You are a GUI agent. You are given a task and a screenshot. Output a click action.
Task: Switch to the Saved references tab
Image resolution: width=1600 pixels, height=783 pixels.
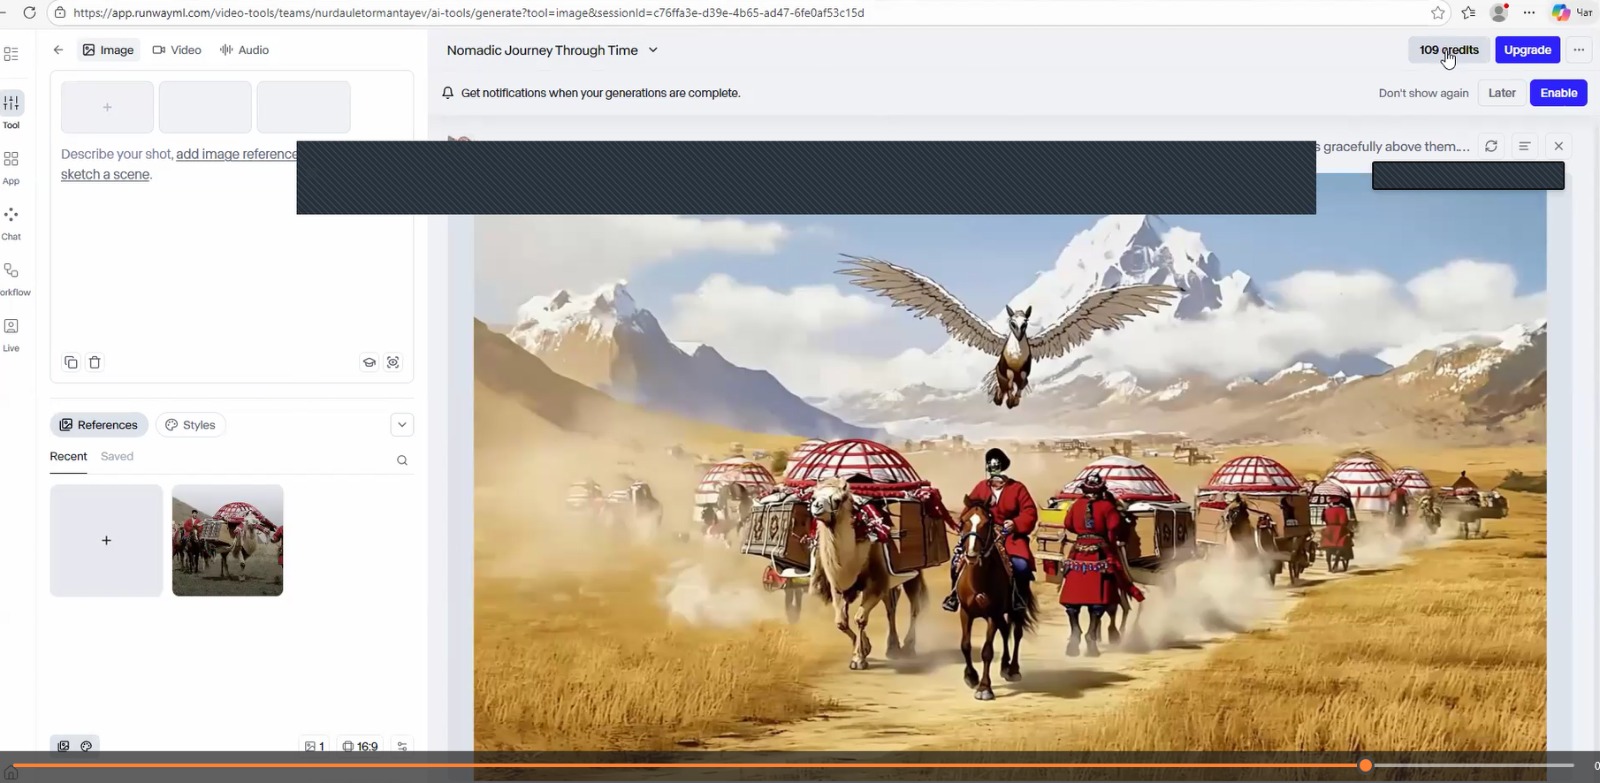pyautogui.click(x=117, y=456)
